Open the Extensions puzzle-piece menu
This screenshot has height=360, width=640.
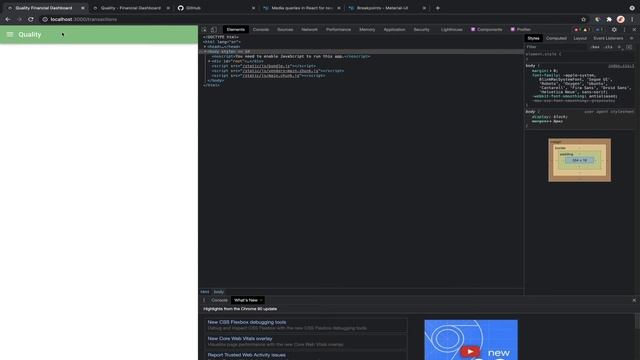tap(609, 19)
